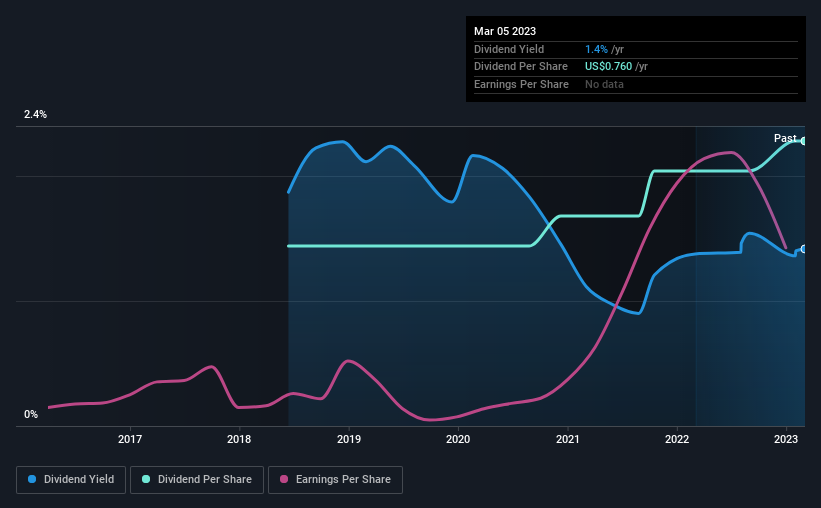Click the 2023 x-axis label

coord(786,439)
